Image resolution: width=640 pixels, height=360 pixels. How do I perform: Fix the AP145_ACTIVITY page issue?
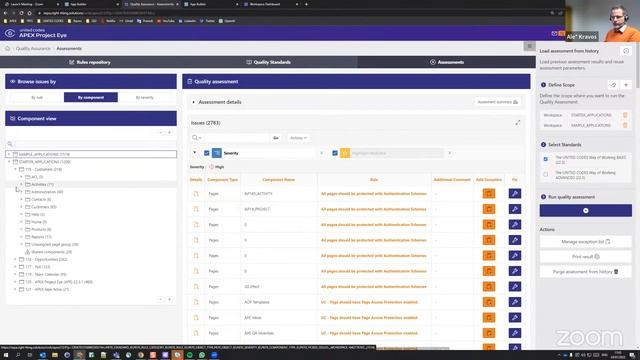coord(515,193)
